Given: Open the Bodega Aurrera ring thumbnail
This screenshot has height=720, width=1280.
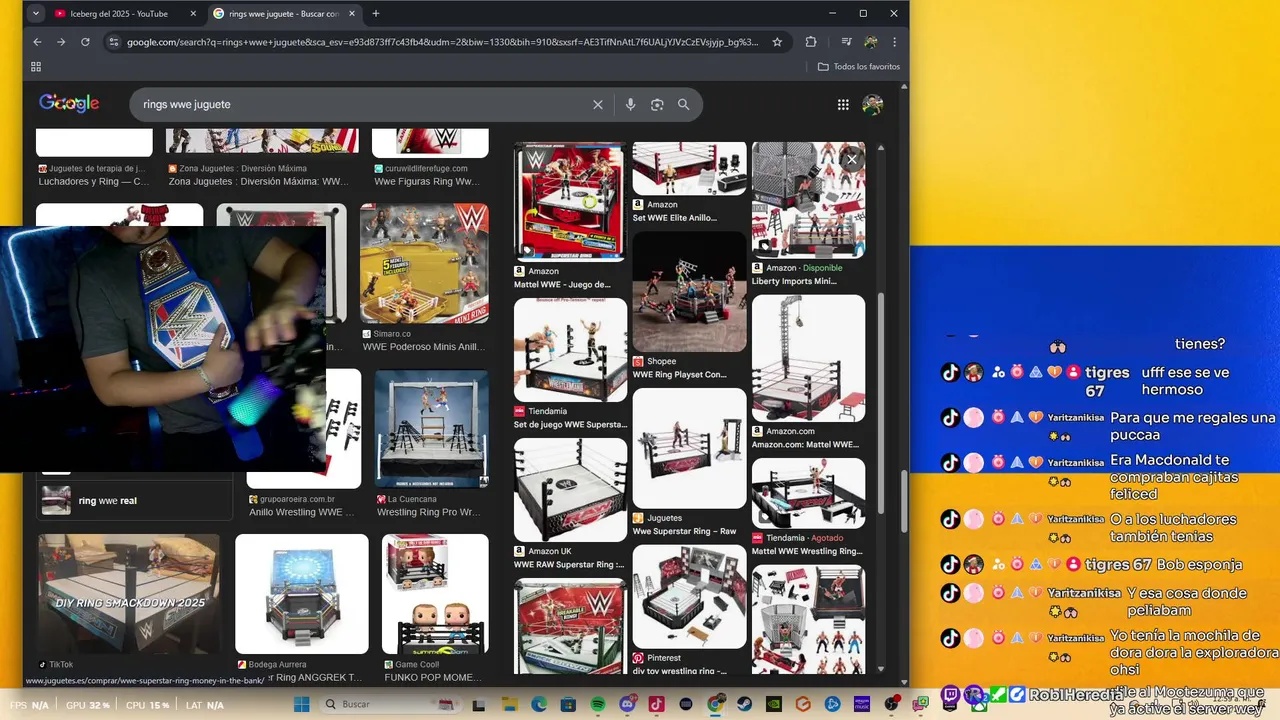Looking at the screenshot, I should 302,594.
